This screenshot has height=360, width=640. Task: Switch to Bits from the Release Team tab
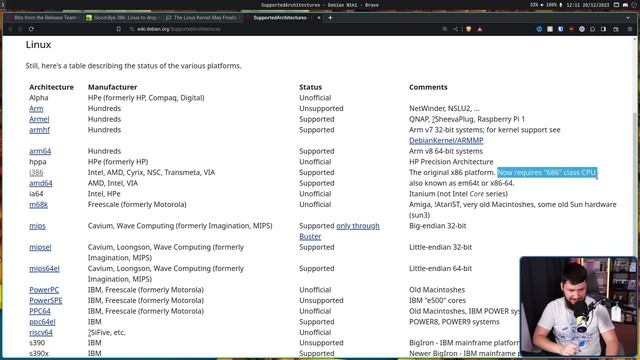[x=43, y=18]
